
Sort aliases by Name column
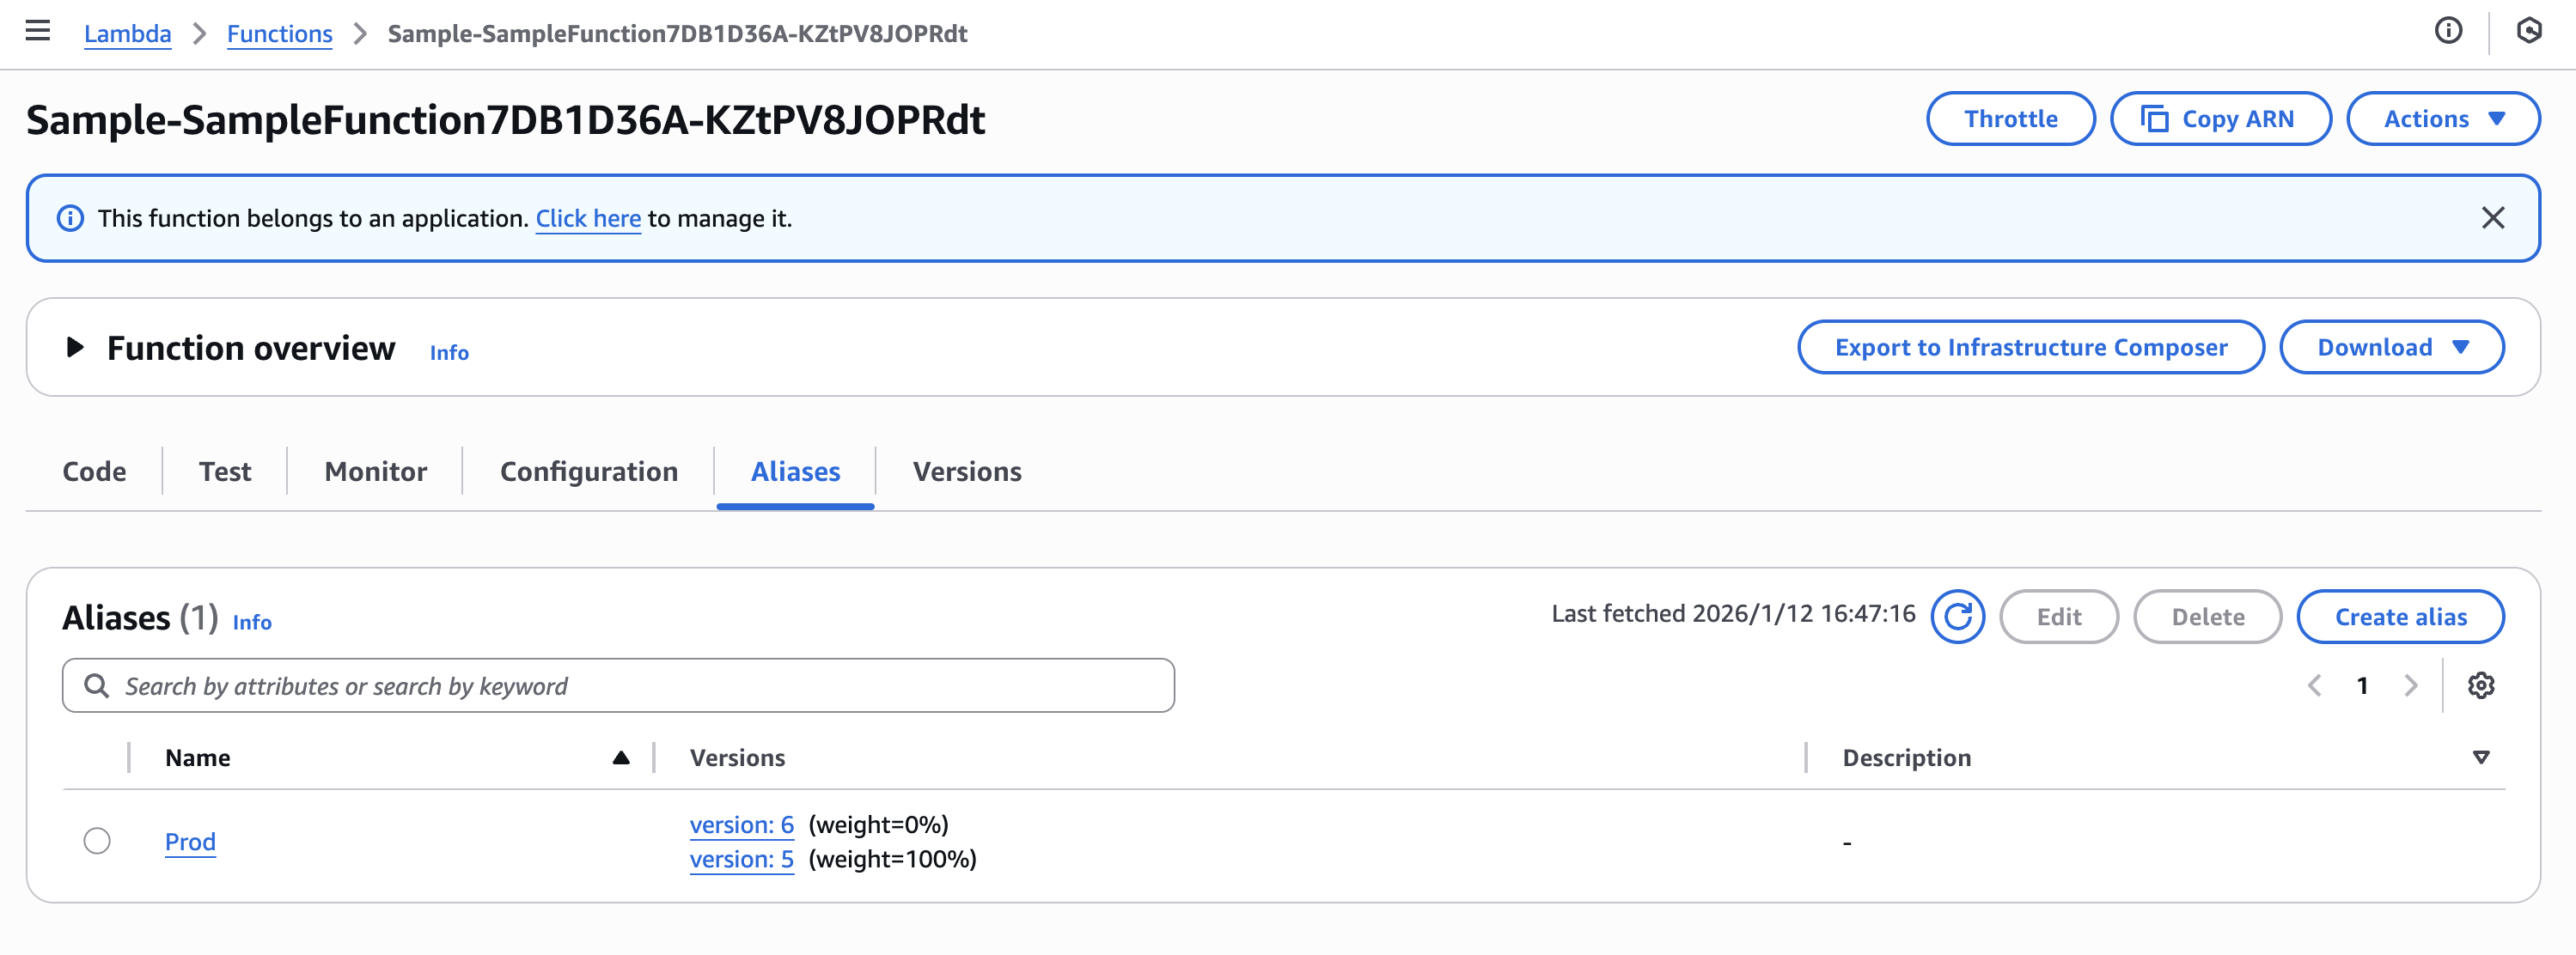[620, 758]
